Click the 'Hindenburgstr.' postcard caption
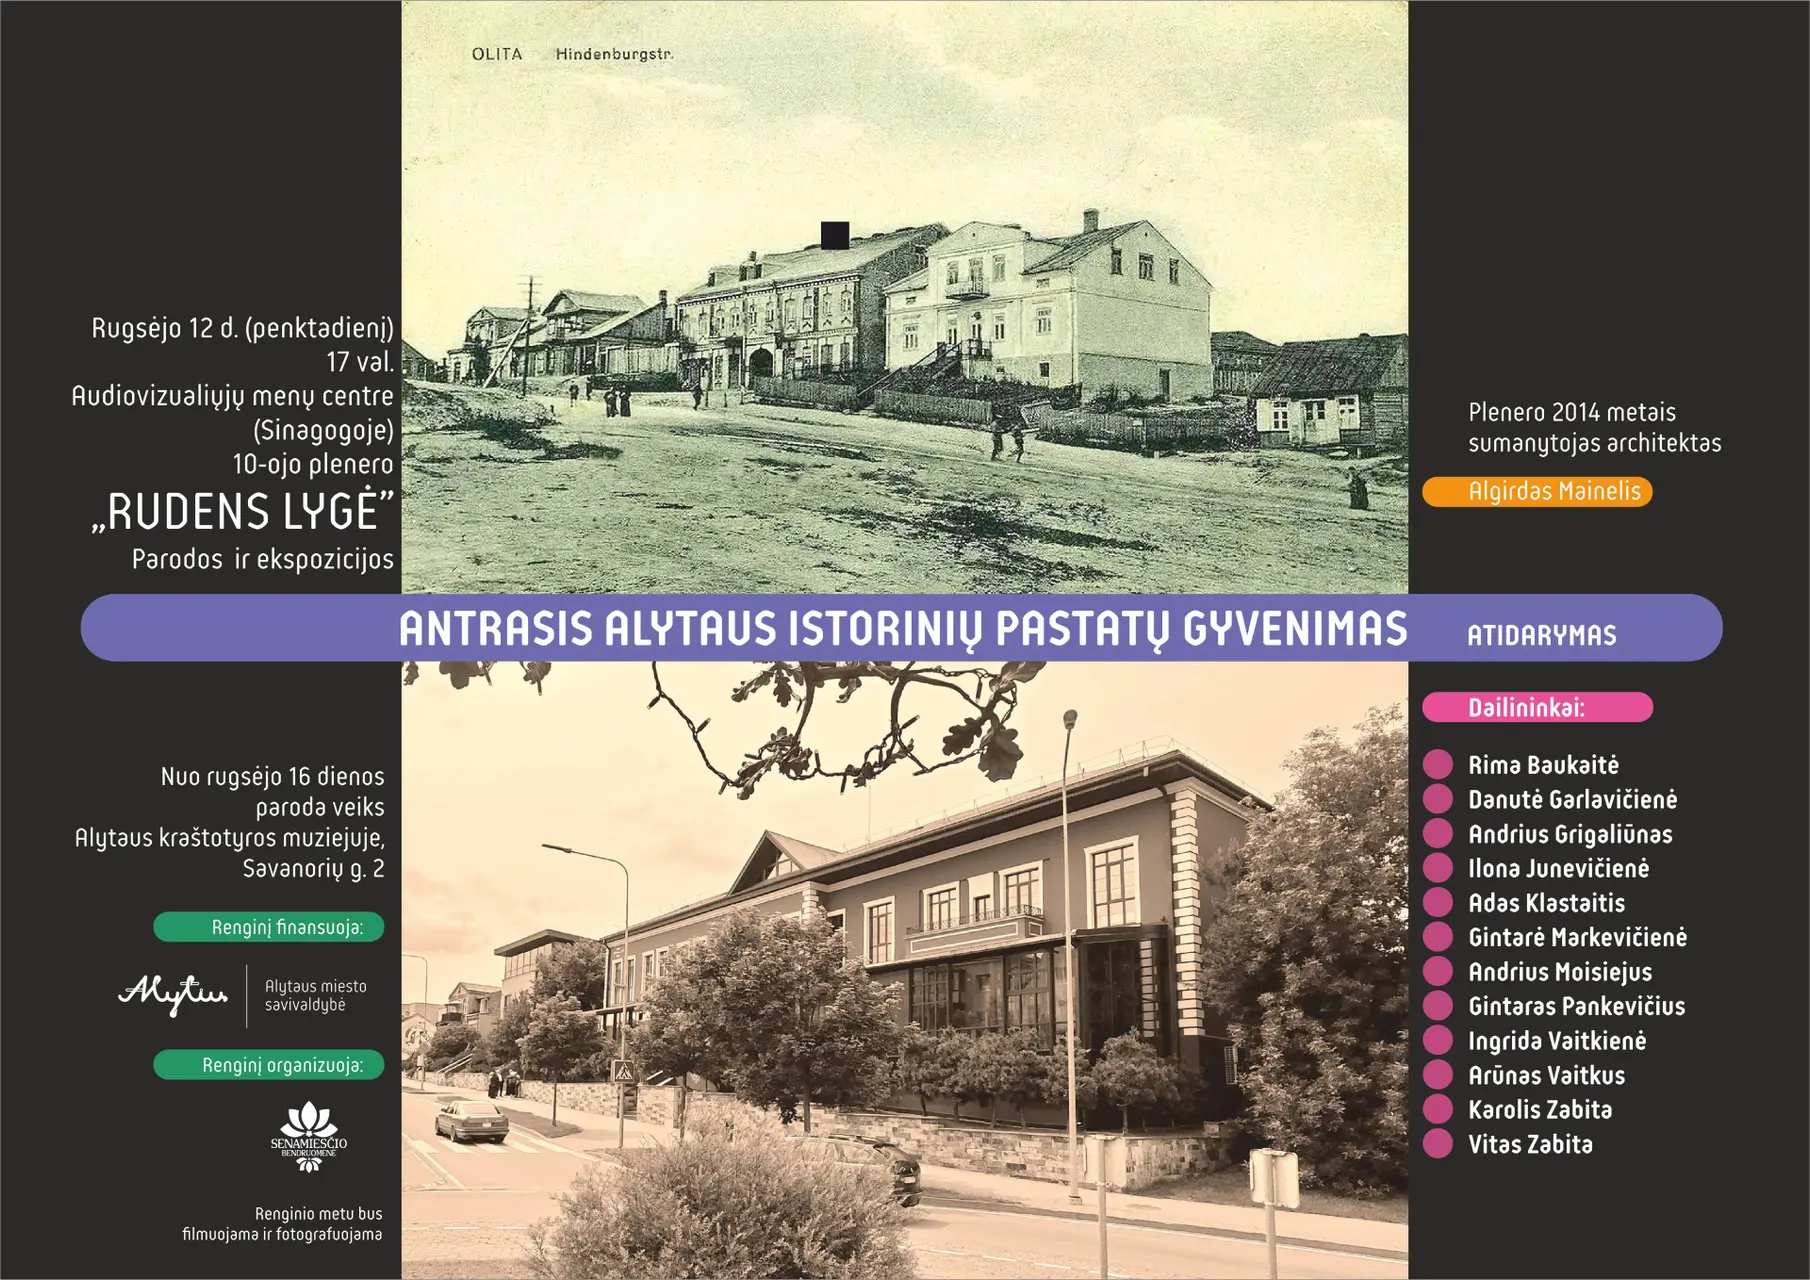 (615, 54)
